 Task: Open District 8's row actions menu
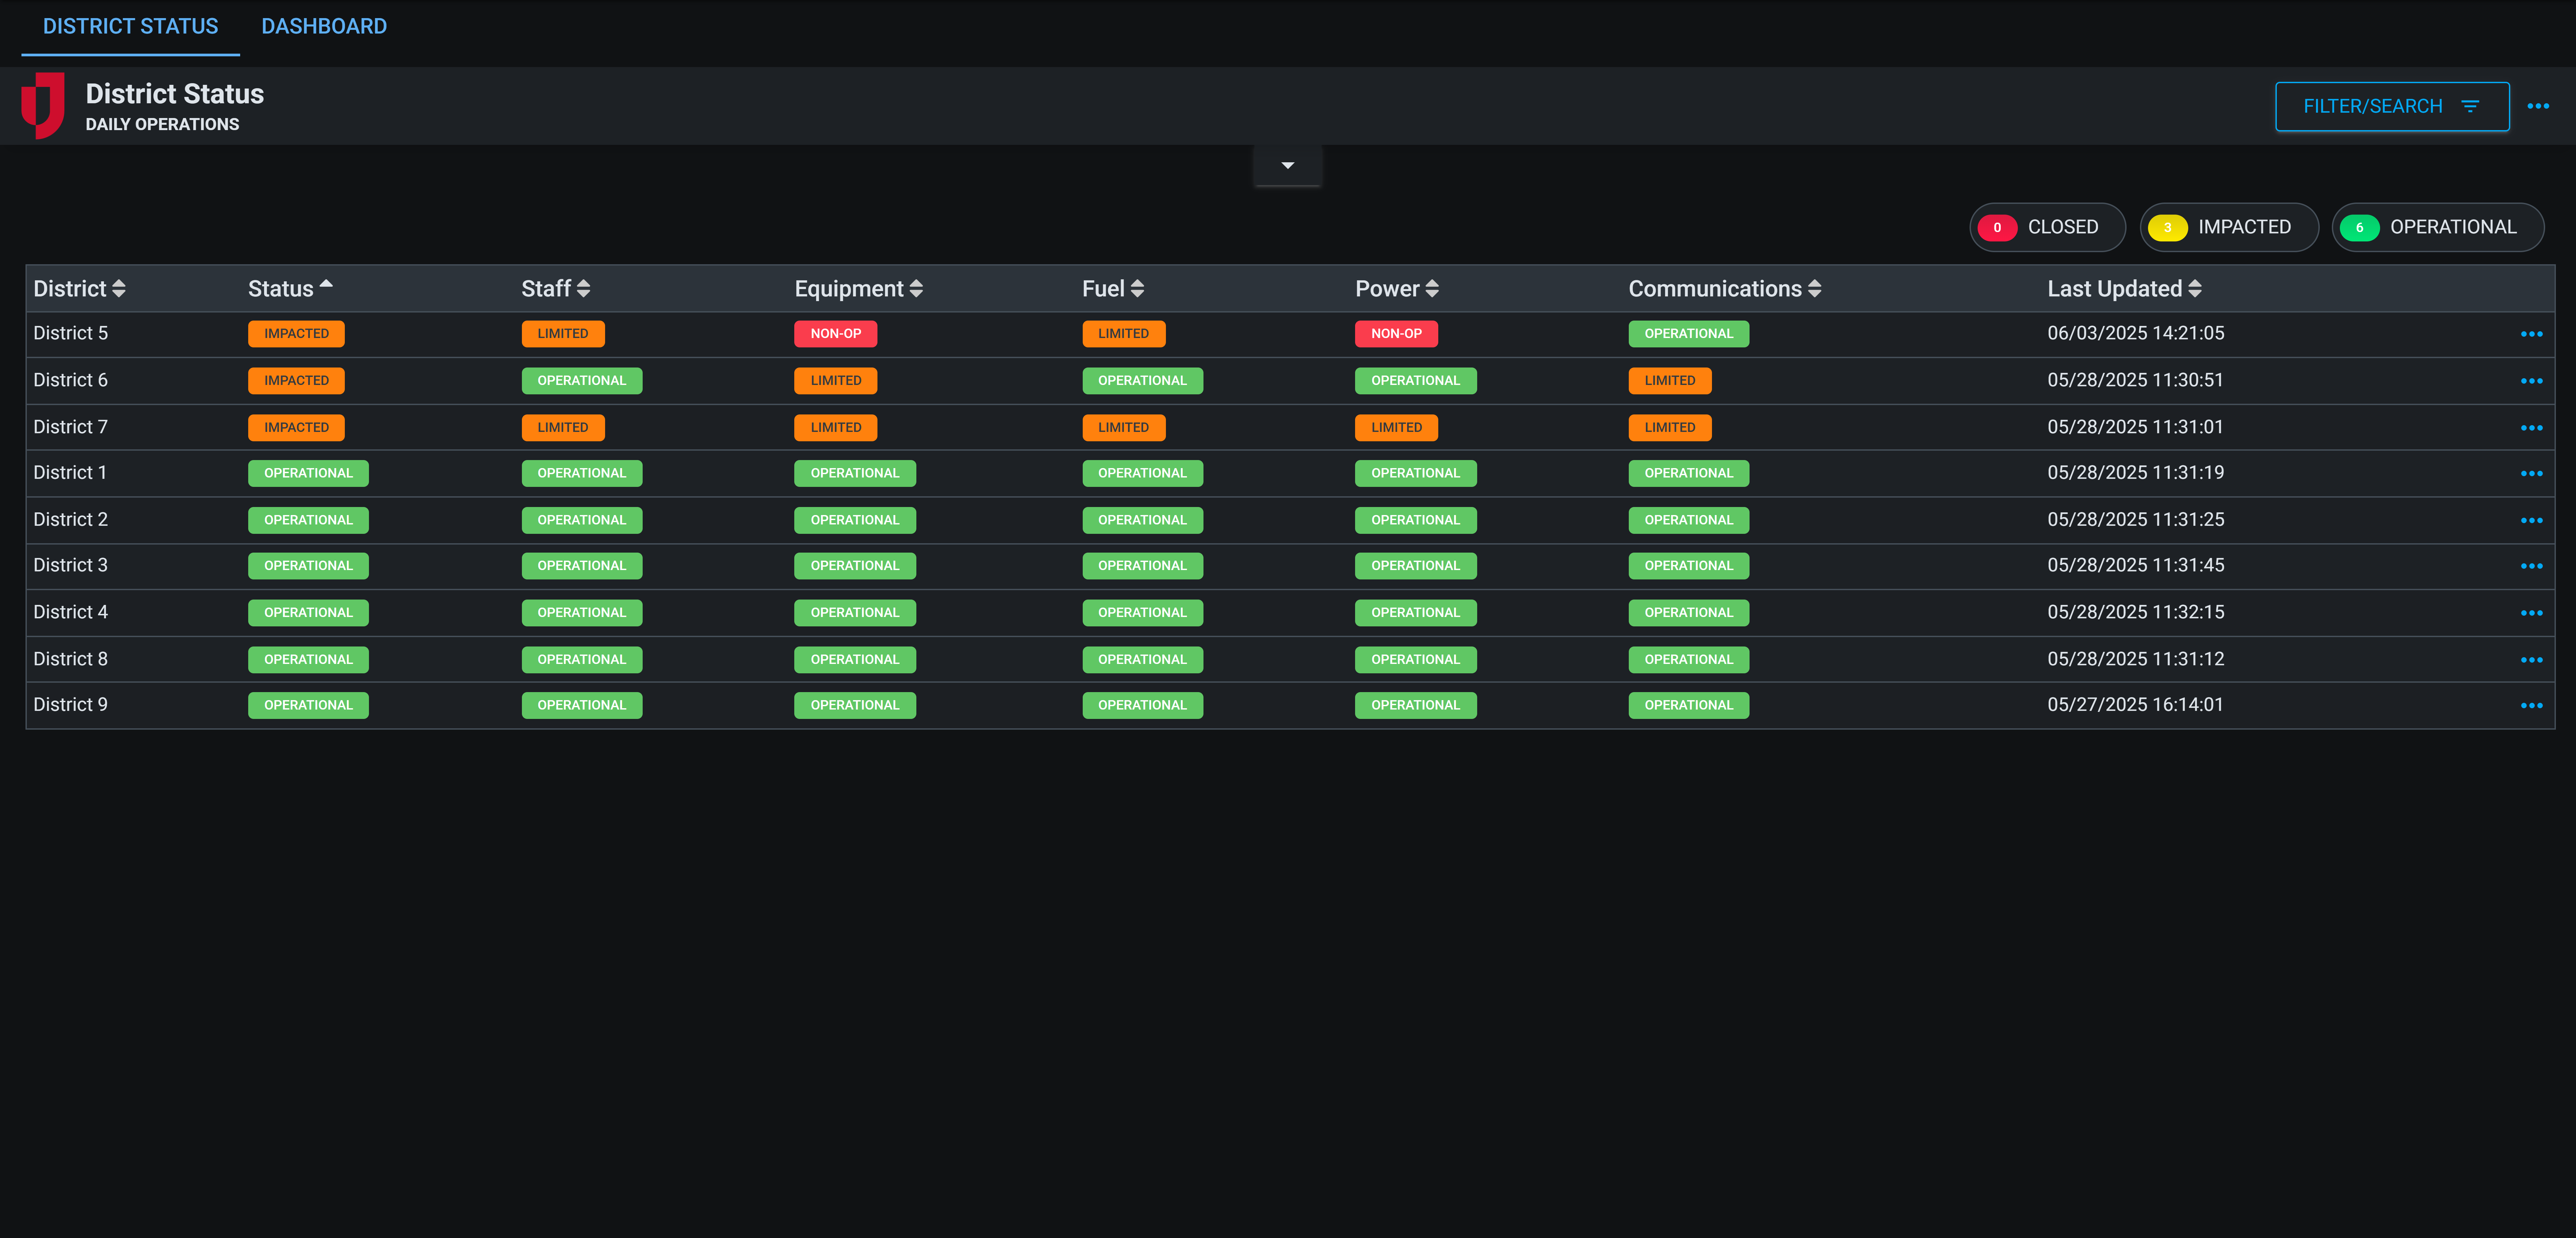(x=2532, y=659)
